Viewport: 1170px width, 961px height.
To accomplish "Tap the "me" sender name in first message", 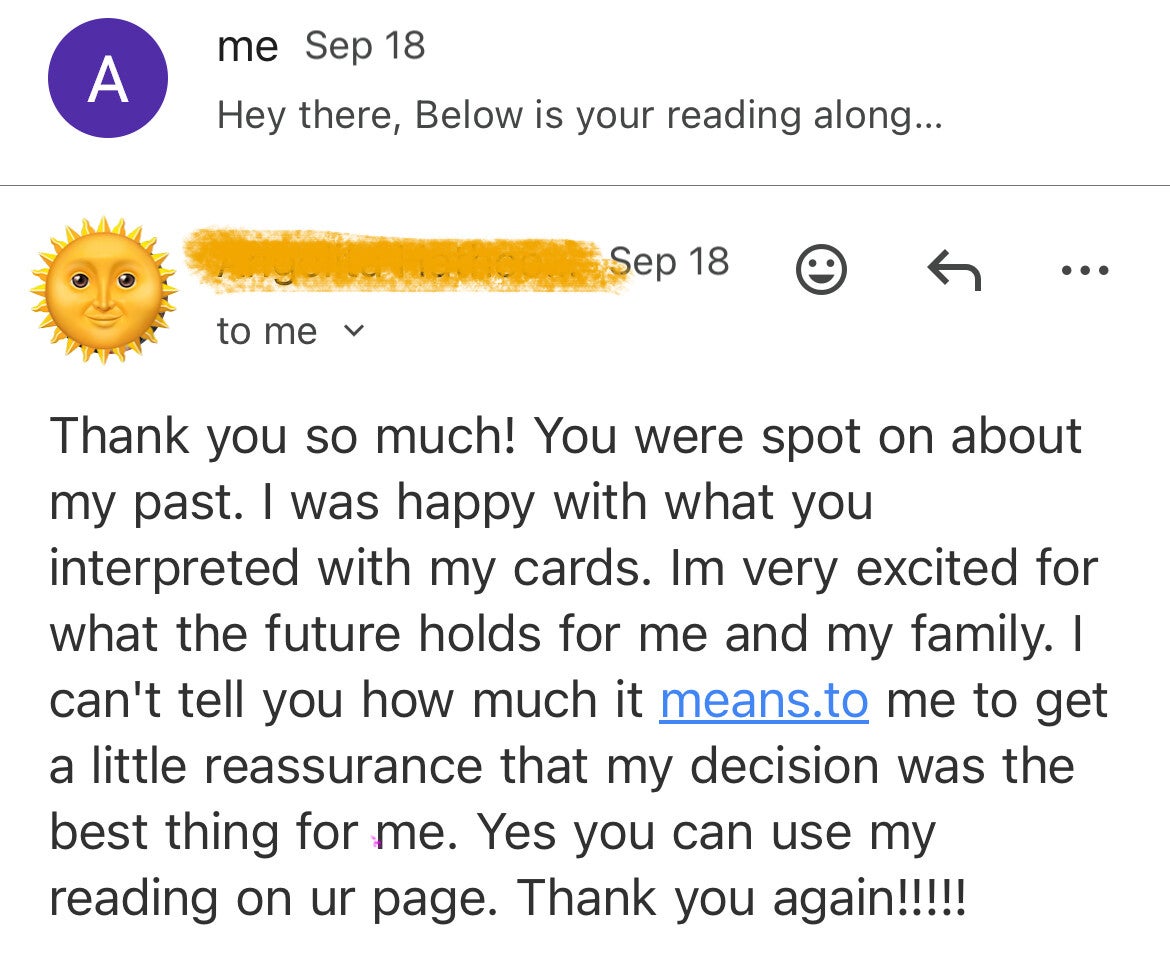I will coord(247,47).
